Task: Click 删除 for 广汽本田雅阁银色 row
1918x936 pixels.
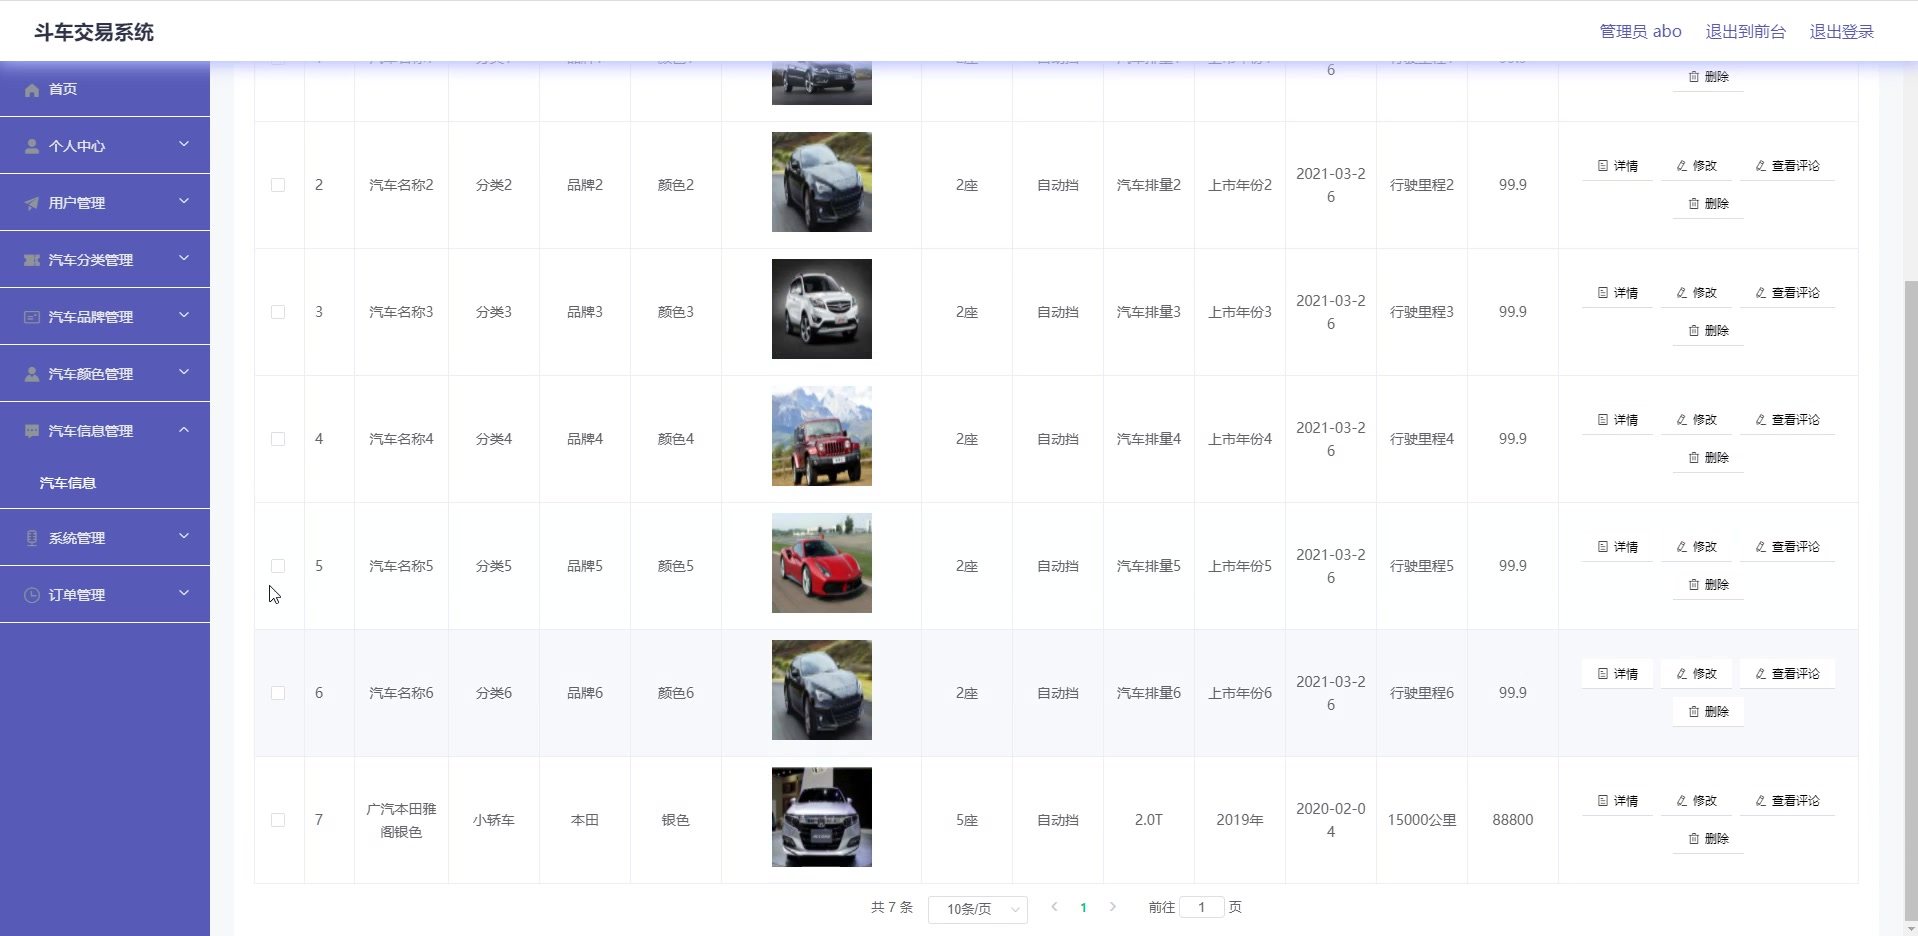Action: pyautogui.click(x=1708, y=839)
